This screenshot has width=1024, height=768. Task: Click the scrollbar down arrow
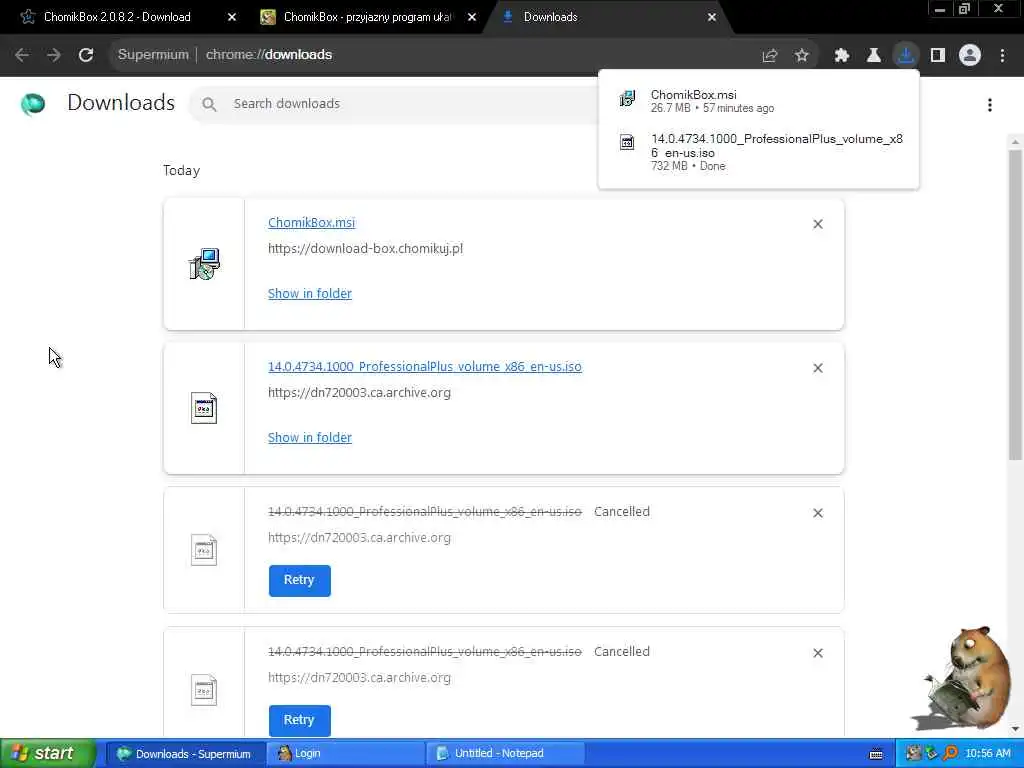pyautogui.click(x=1015, y=729)
